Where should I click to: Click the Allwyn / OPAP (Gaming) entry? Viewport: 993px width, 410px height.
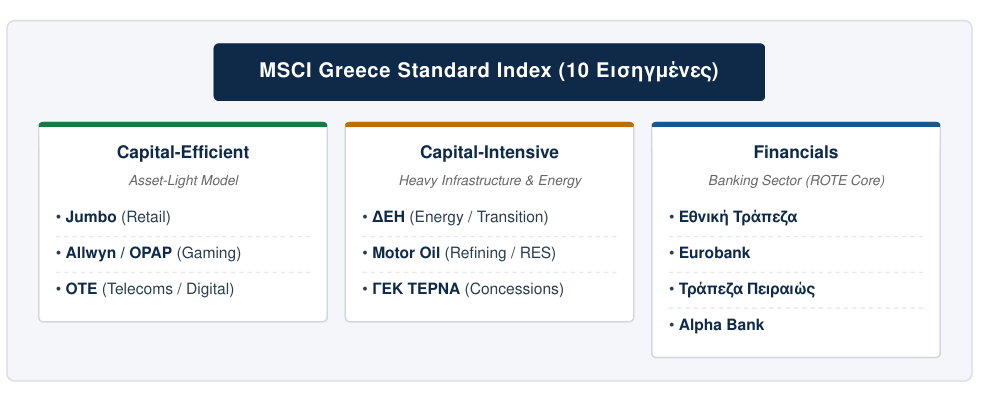[x=183, y=253]
